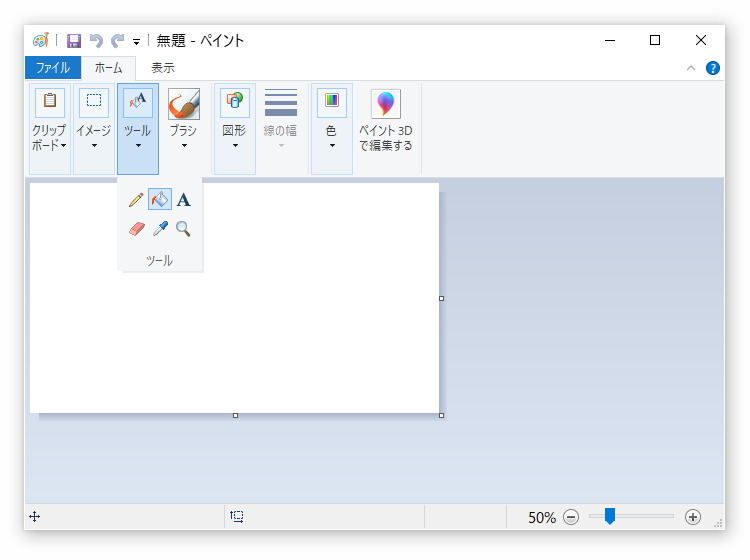Select the Color picker eyedropper tool
Screen dimensions: 750x560
(x=160, y=229)
